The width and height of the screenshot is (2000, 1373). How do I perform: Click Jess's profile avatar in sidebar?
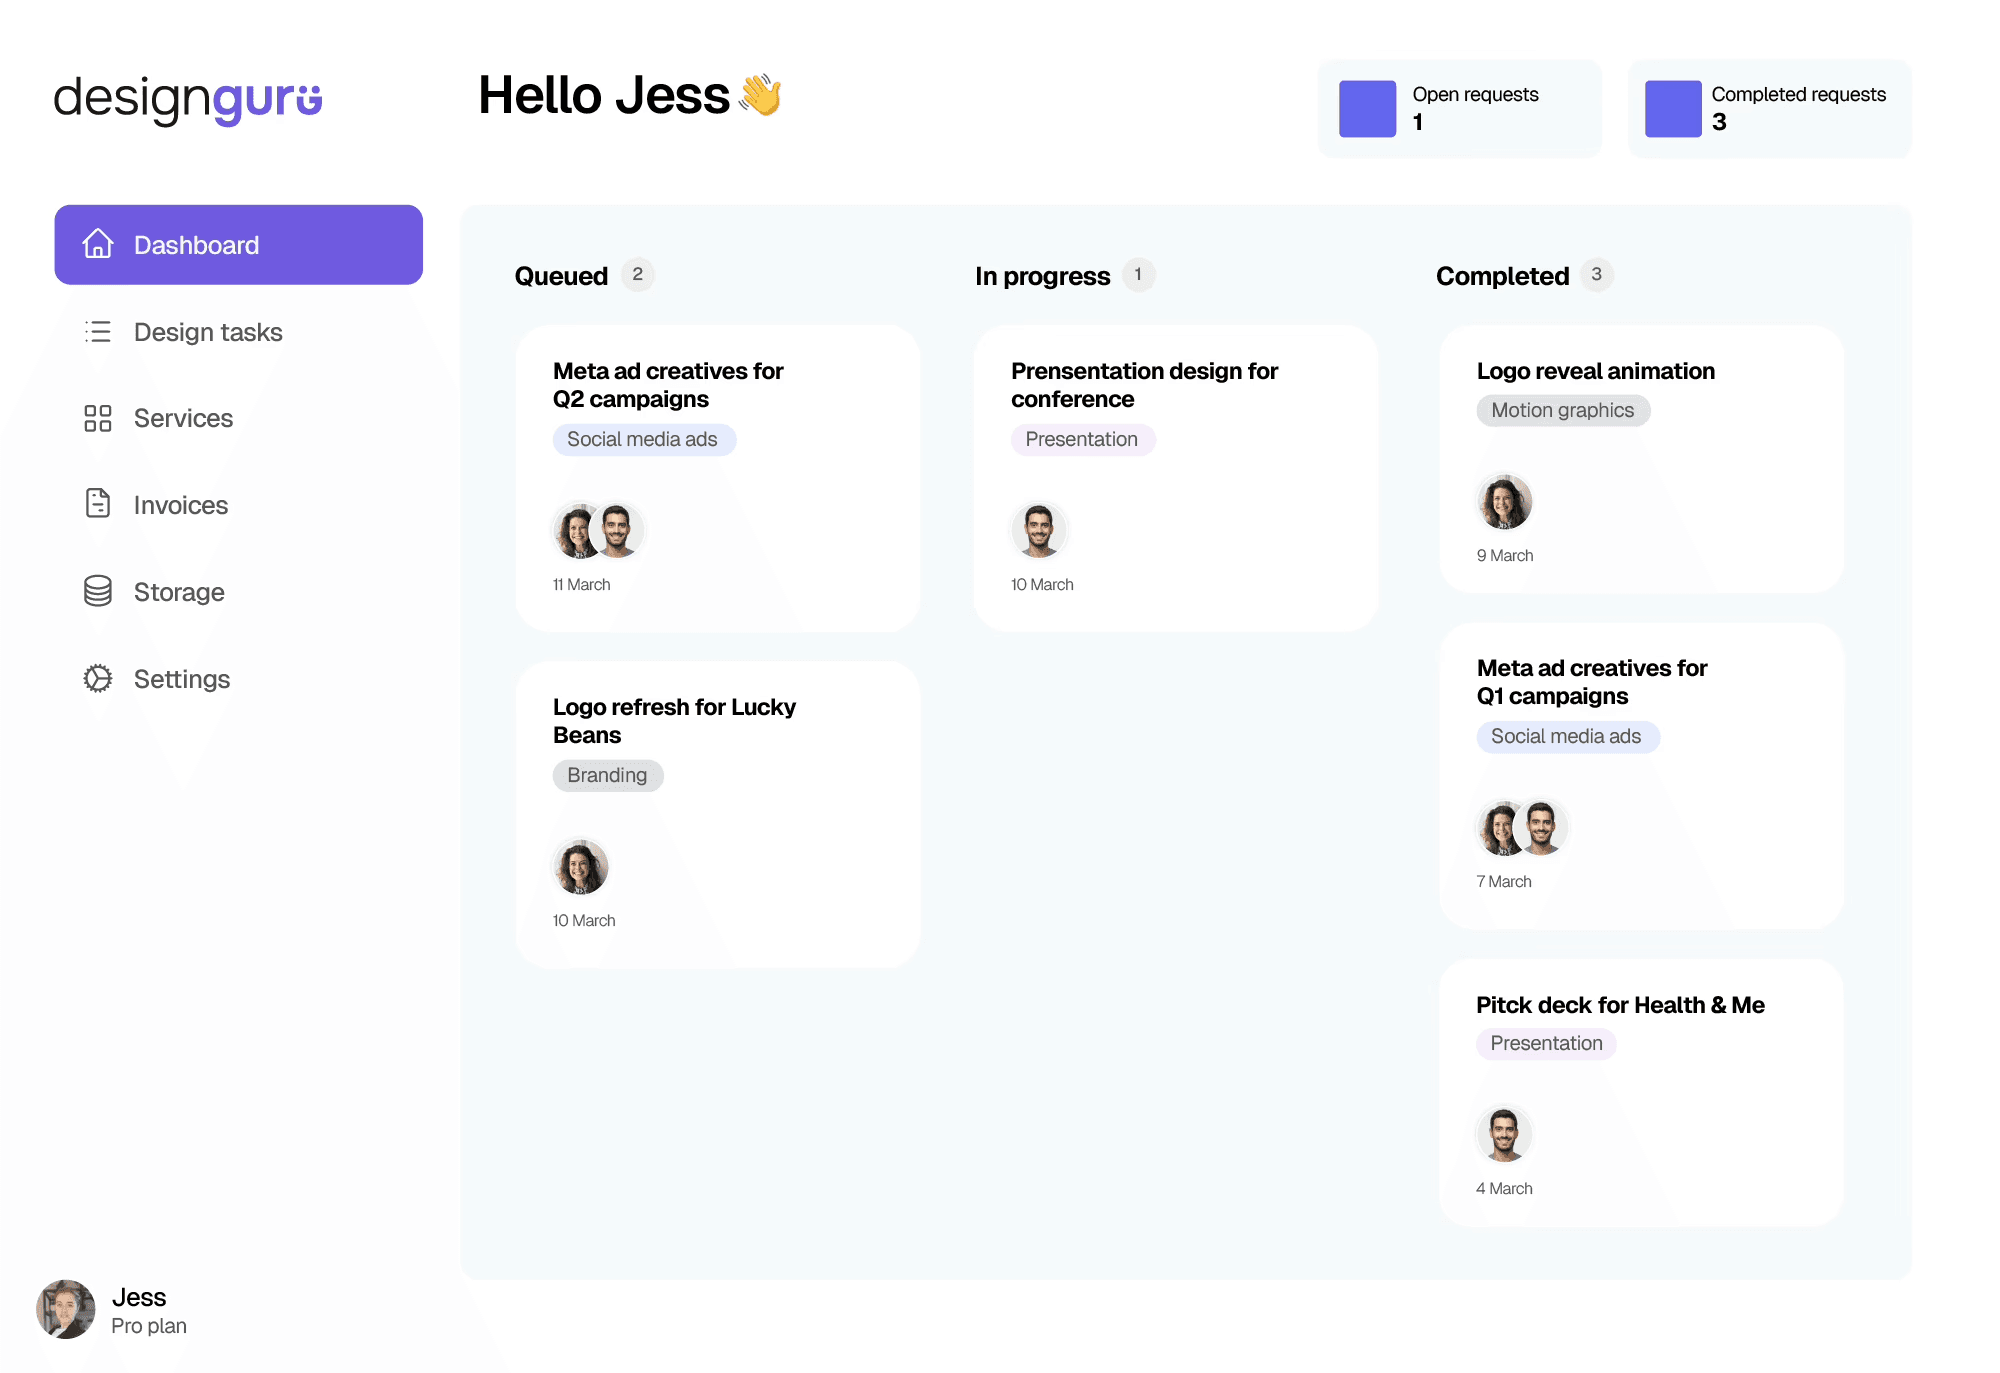point(66,1309)
